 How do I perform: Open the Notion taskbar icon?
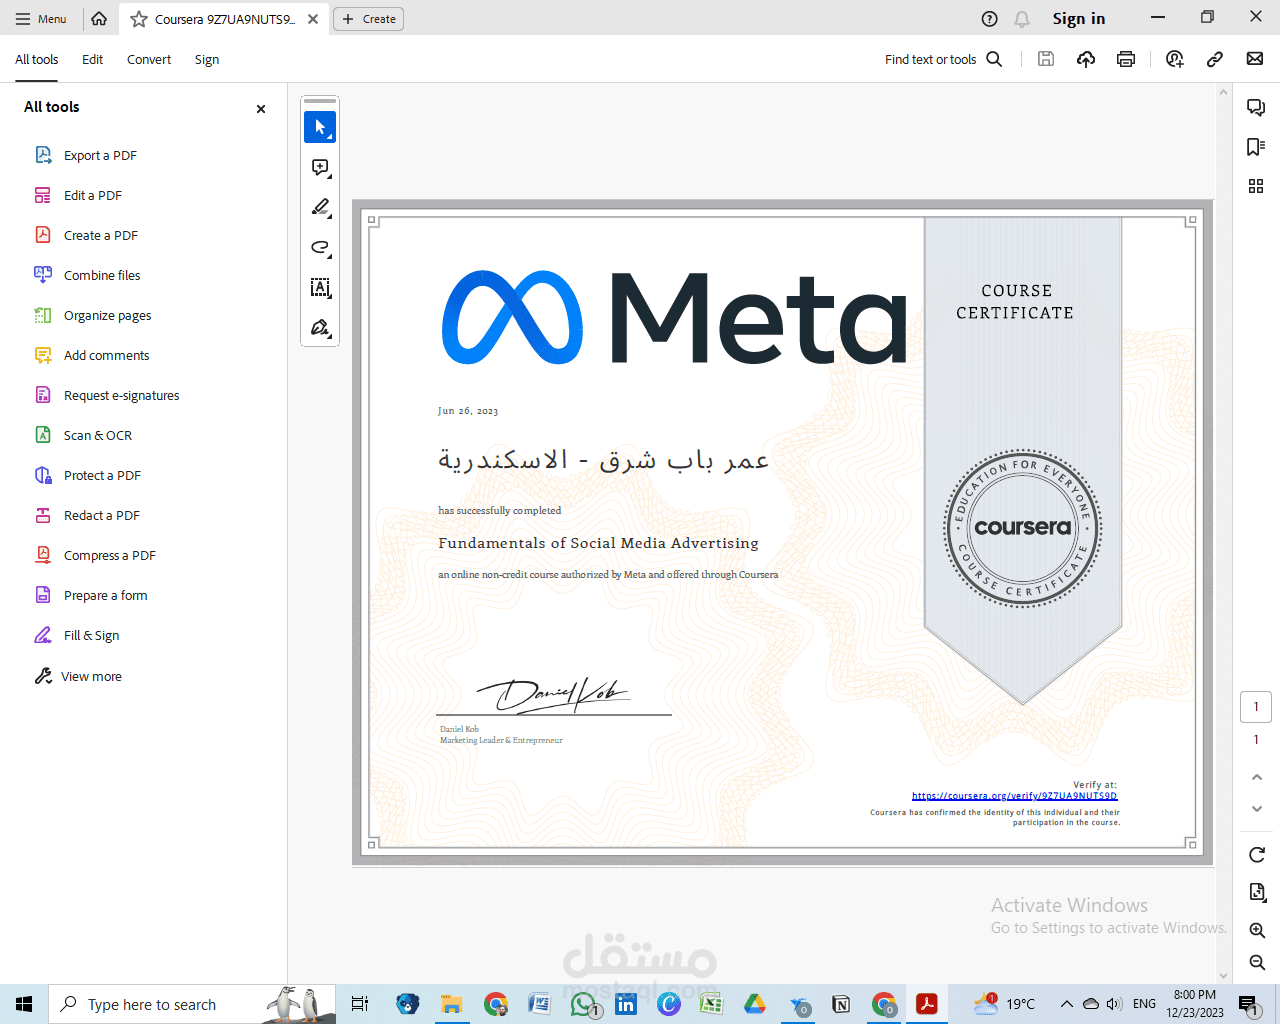(841, 1004)
